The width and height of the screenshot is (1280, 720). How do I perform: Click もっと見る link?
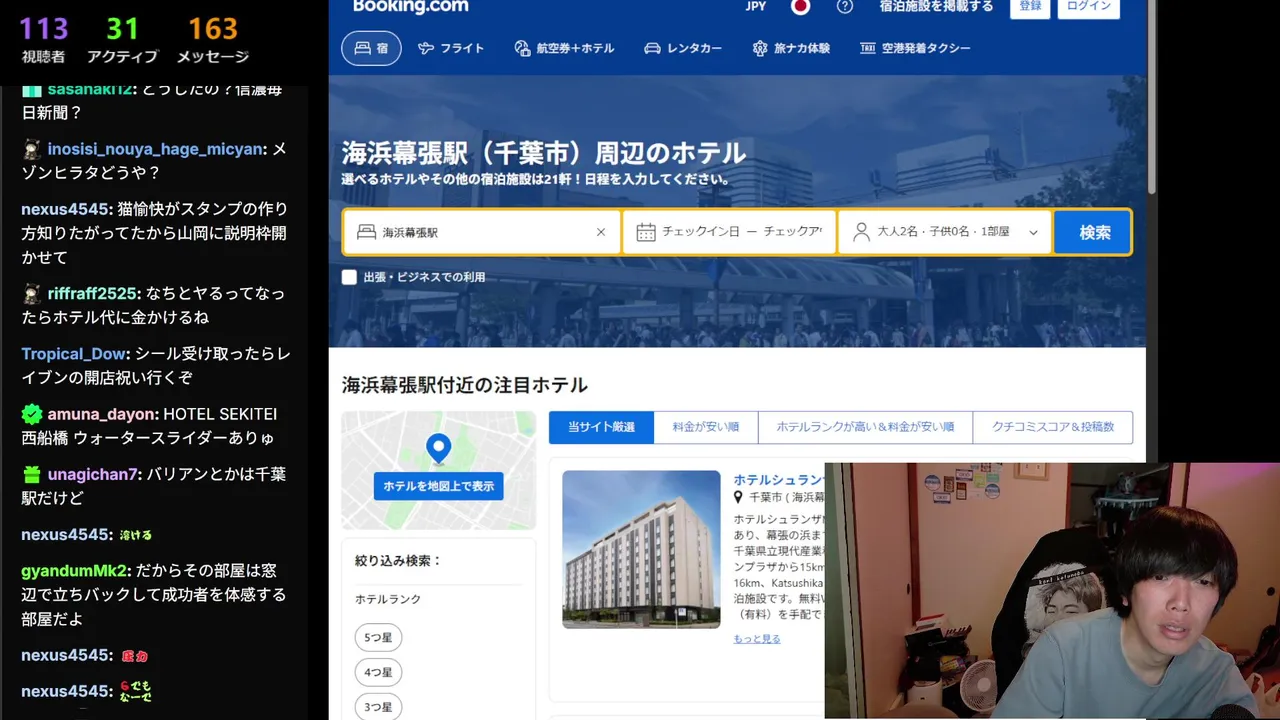pos(757,639)
